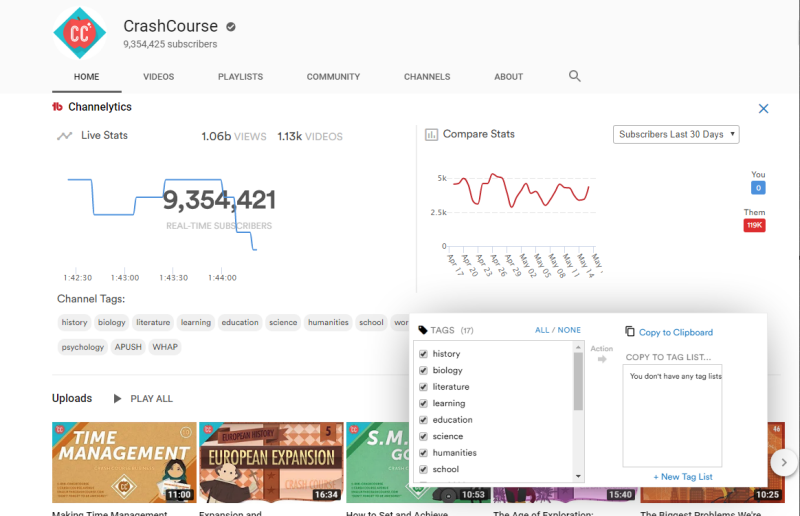Click the TAGS label tag icon
800x516 pixels.
[x=422, y=330]
